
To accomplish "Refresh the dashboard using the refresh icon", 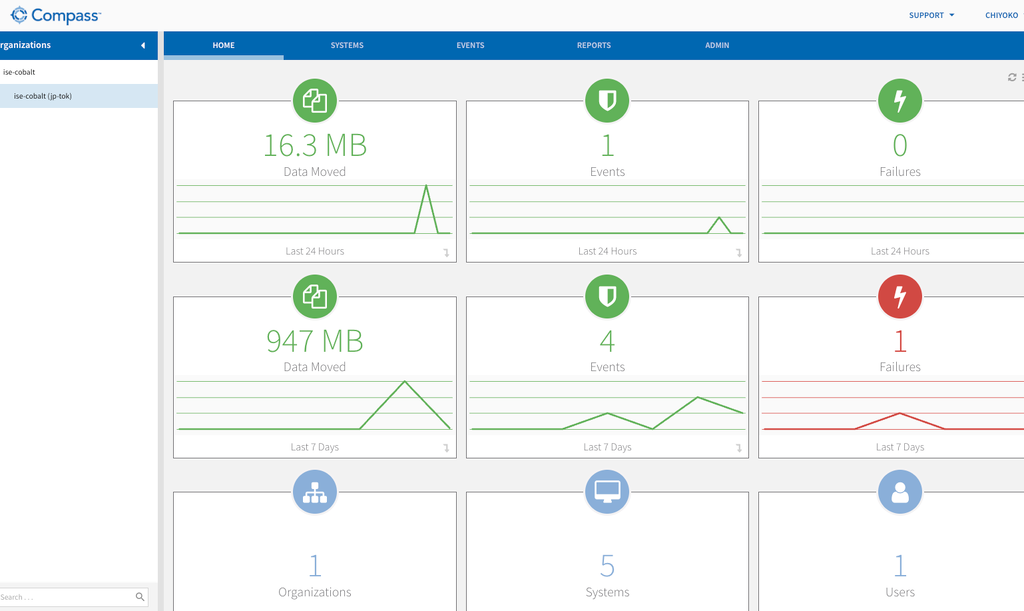I will [1012, 77].
